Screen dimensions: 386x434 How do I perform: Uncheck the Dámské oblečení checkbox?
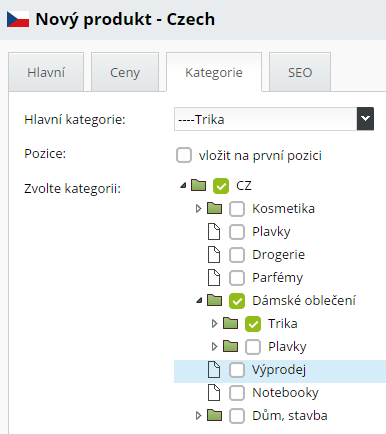pyautogui.click(x=237, y=301)
